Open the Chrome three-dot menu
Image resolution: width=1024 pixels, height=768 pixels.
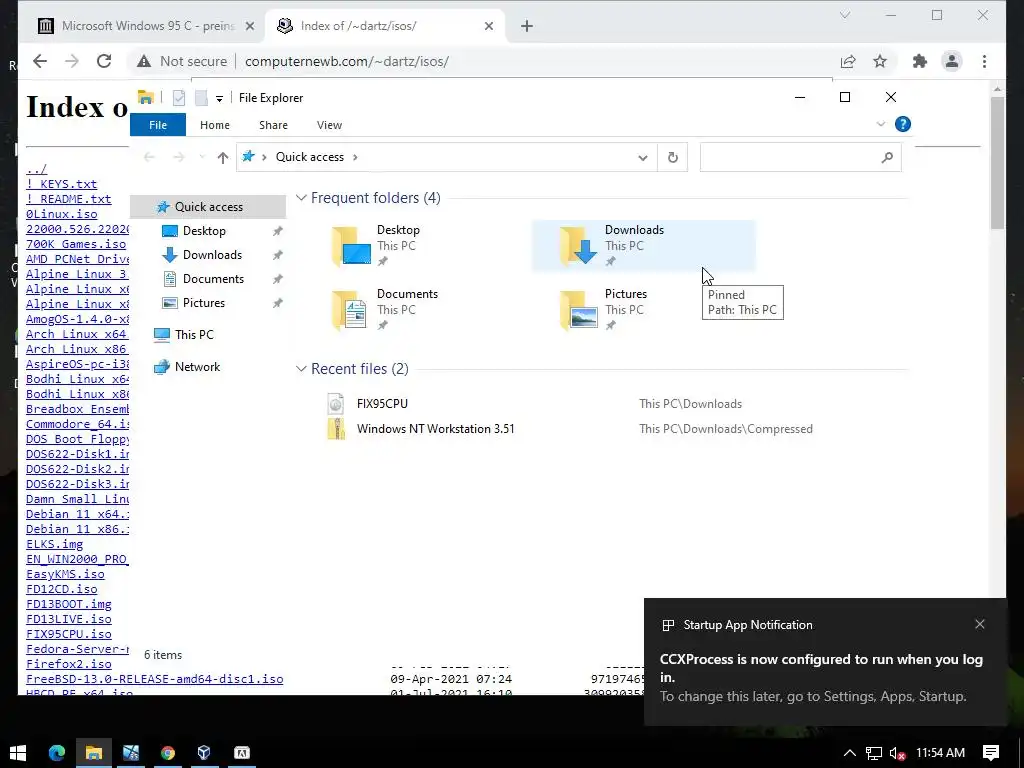tap(984, 61)
